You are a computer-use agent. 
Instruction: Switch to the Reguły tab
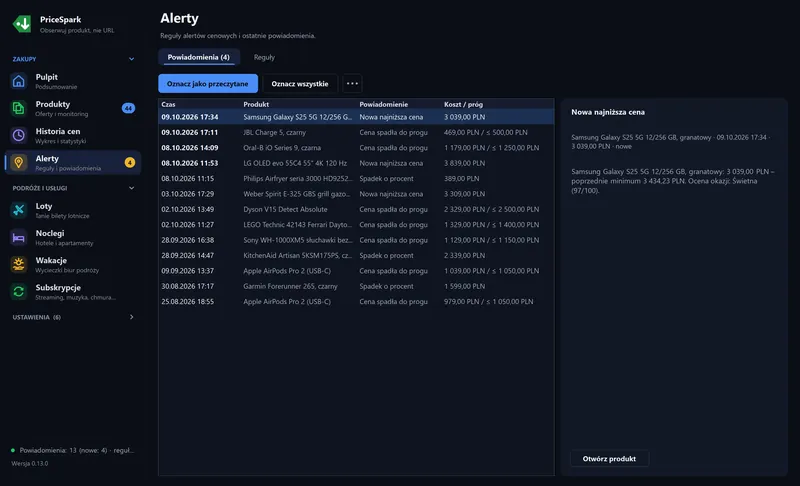(264, 57)
